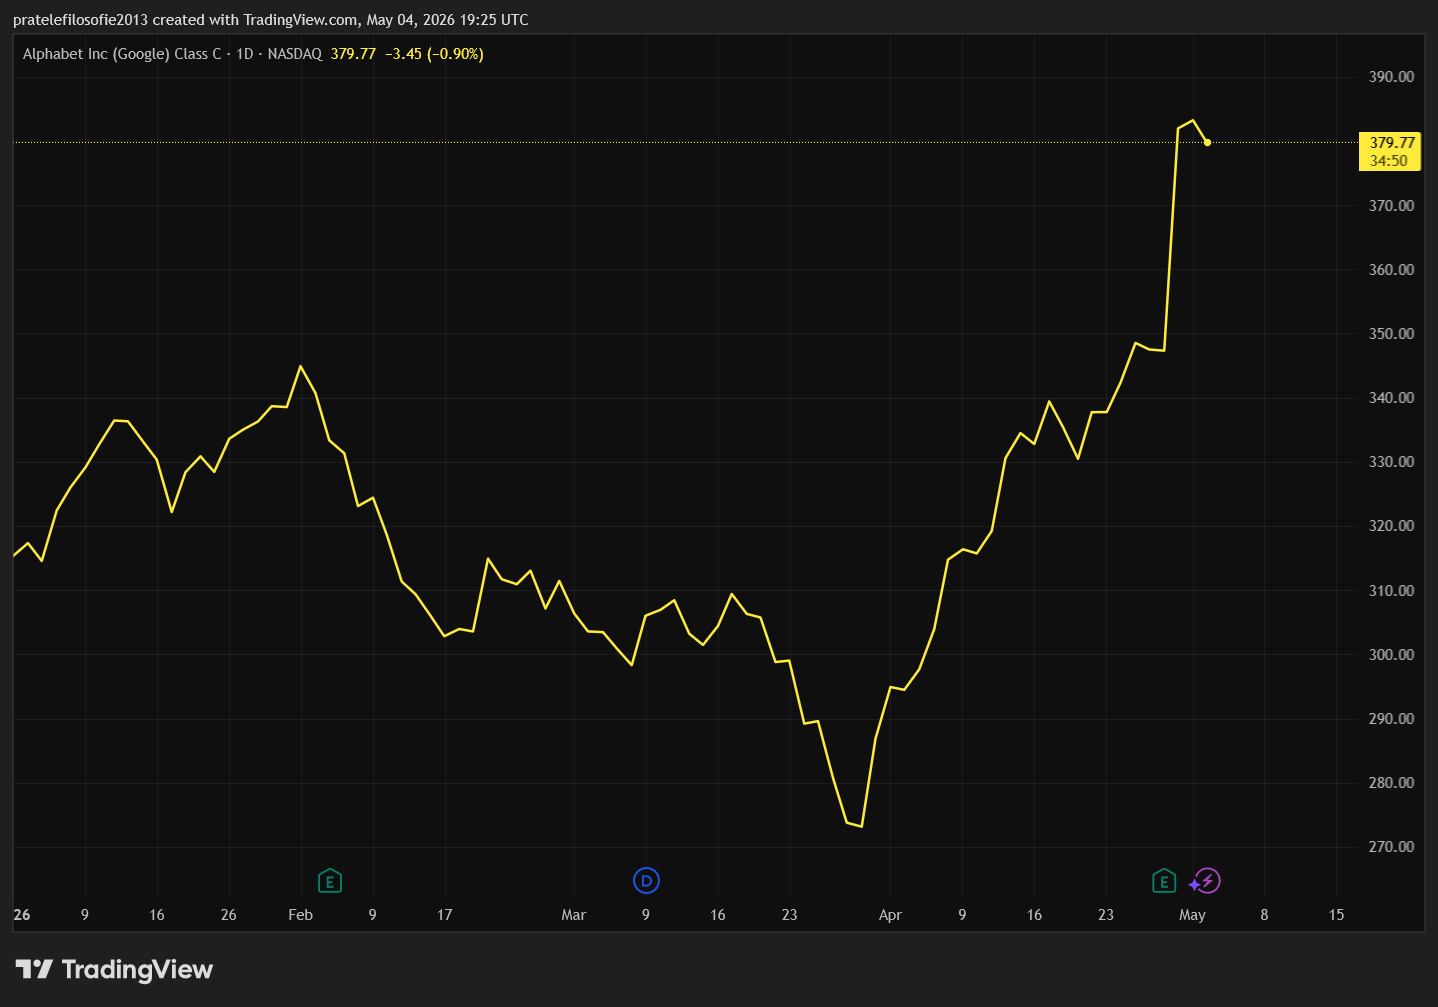Click the 17 date label on the time axis
The image size is (1438, 1007).
(x=445, y=915)
